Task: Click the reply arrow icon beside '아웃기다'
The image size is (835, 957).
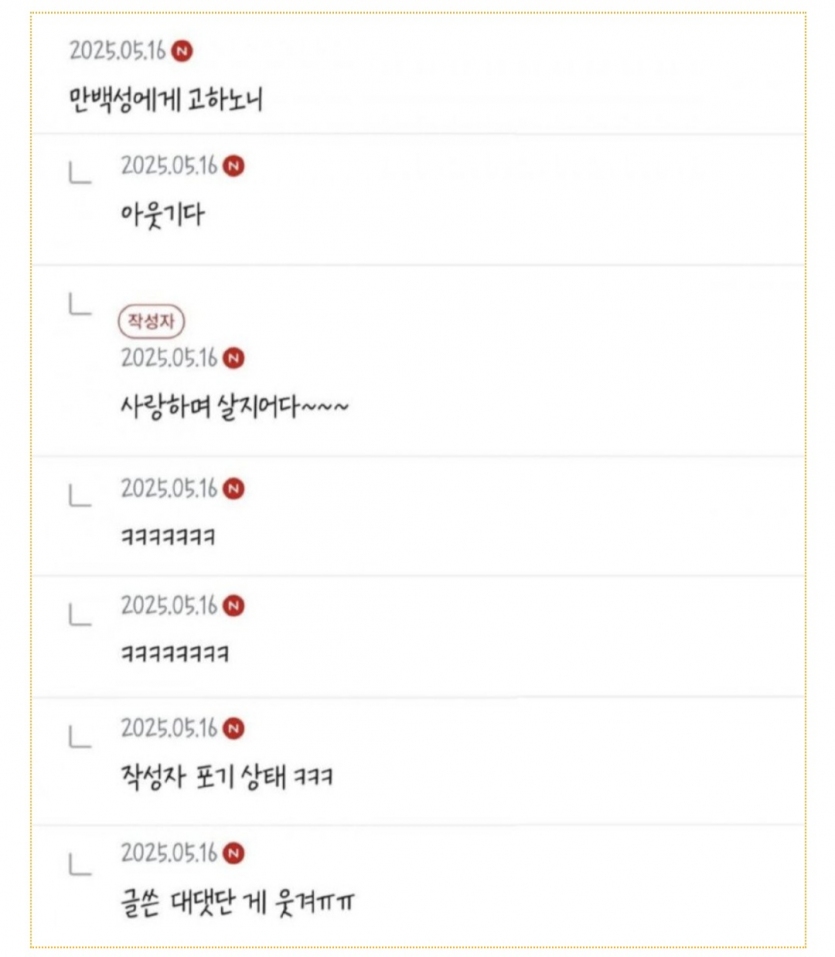Action: click(x=80, y=172)
